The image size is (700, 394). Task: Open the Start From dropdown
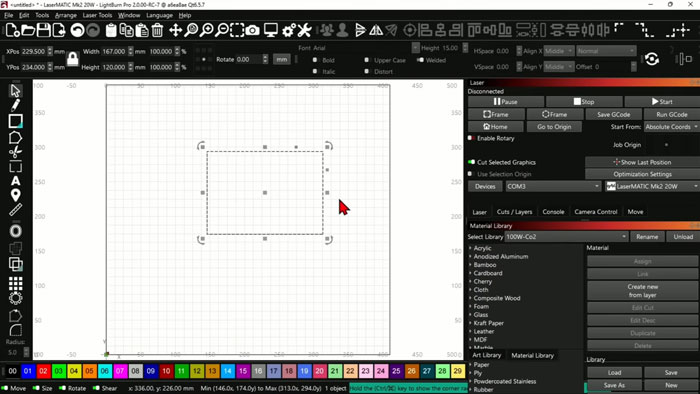click(671, 127)
